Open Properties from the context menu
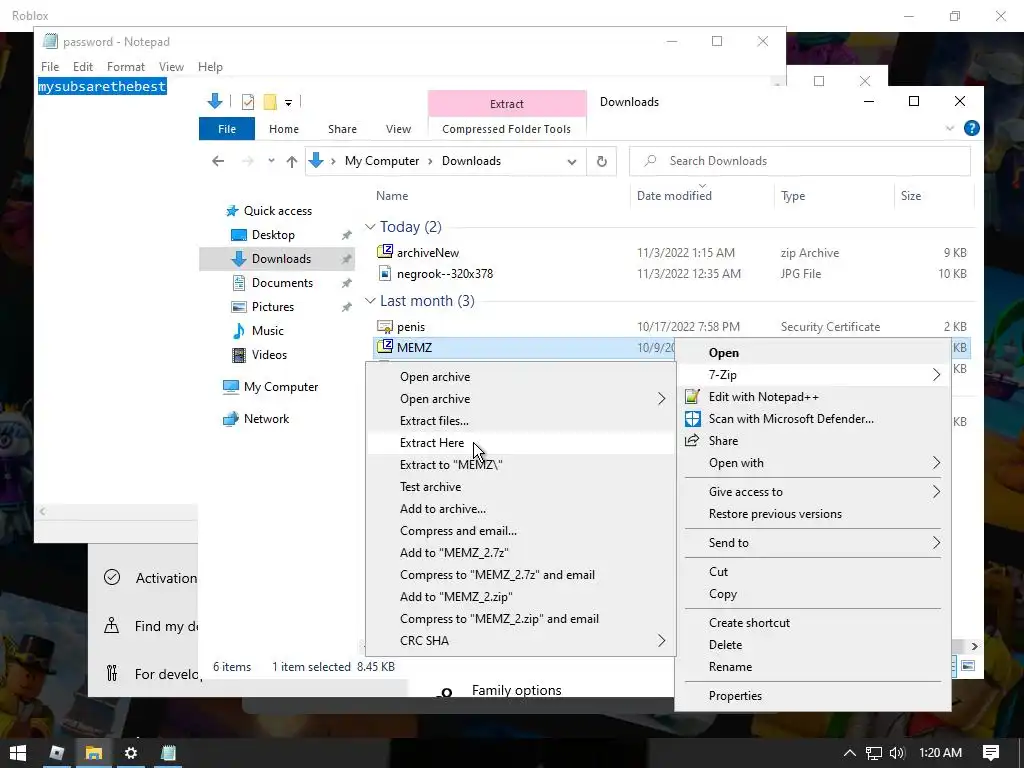This screenshot has width=1024, height=768. point(735,696)
